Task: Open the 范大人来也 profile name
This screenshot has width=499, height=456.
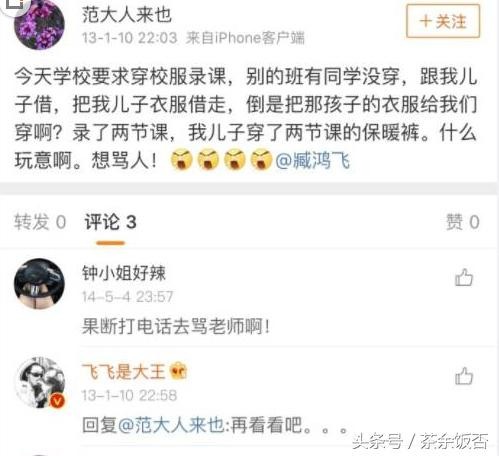Action: pos(127,15)
